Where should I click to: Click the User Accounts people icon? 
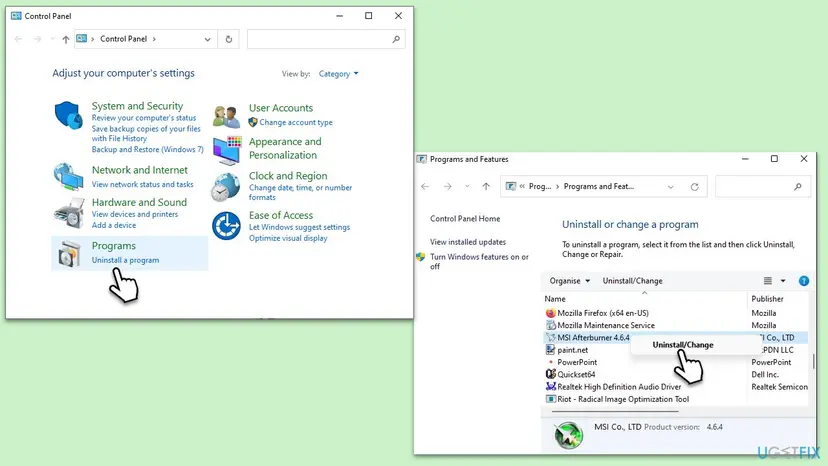pyautogui.click(x=227, y=116)
